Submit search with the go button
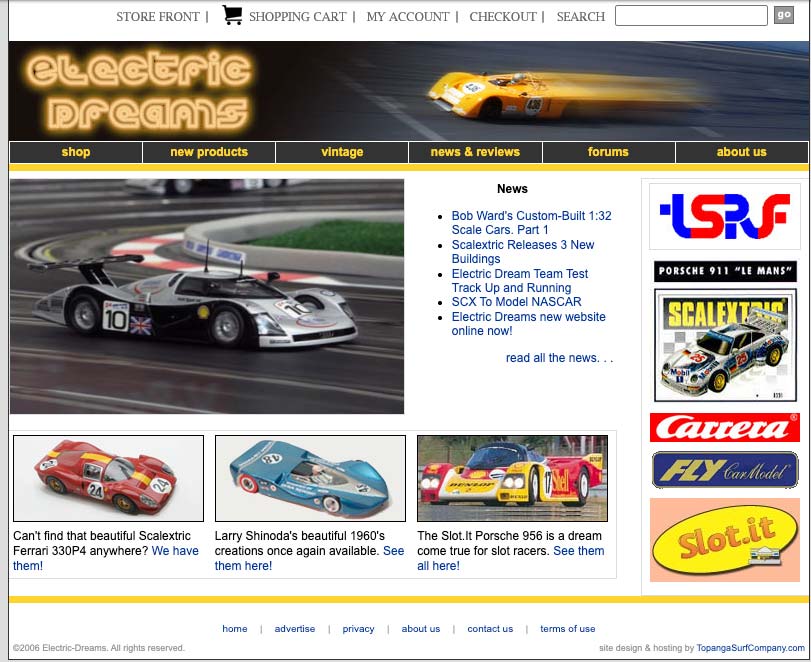 pyautogui.click(x=784, y=15)
